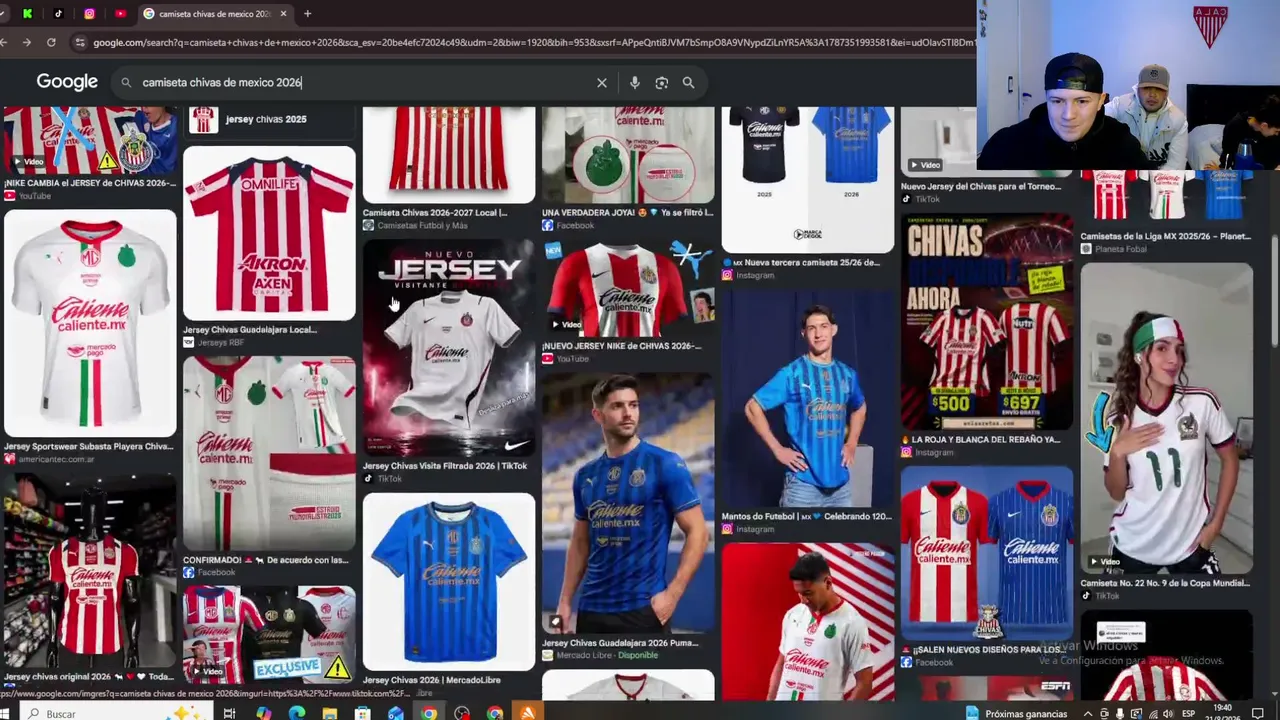Open the Kick pinned browser tab
This screenshot has height=720, width=1280.
point(27,14)
